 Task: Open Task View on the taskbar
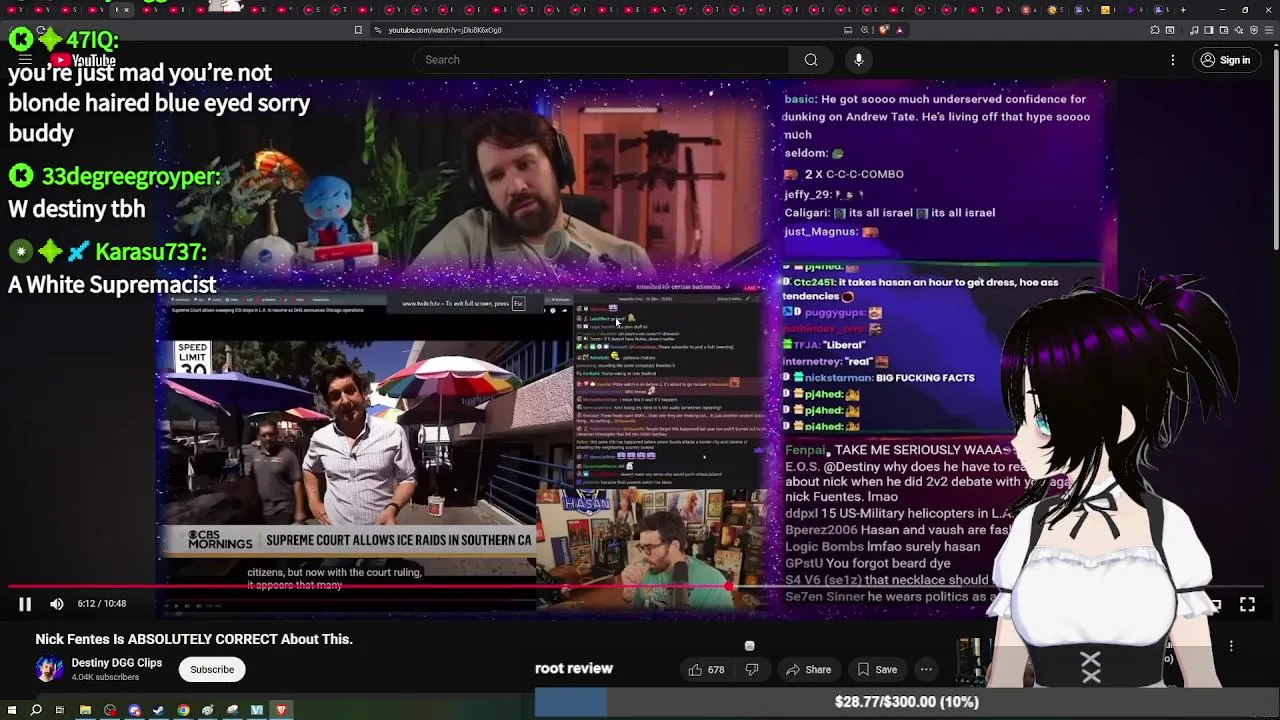pyautogui.click(x=60, y=710)
